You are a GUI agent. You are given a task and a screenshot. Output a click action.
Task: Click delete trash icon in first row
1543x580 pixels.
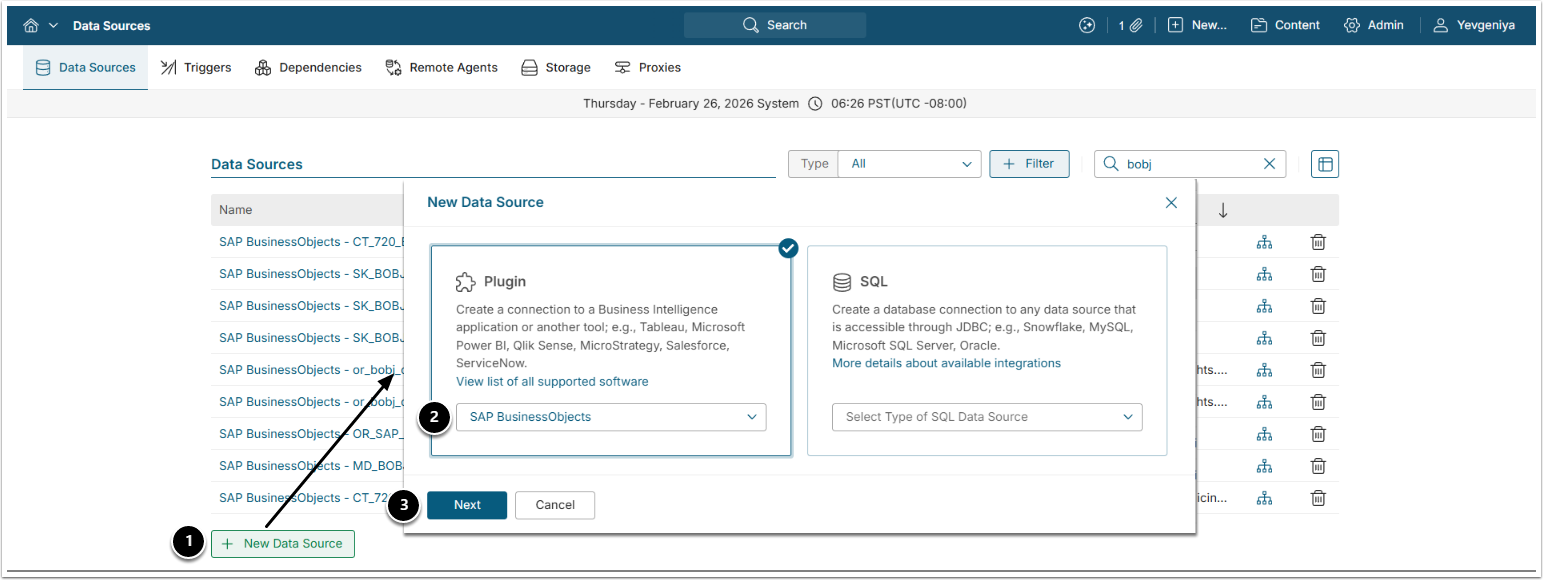point(1319,242)
